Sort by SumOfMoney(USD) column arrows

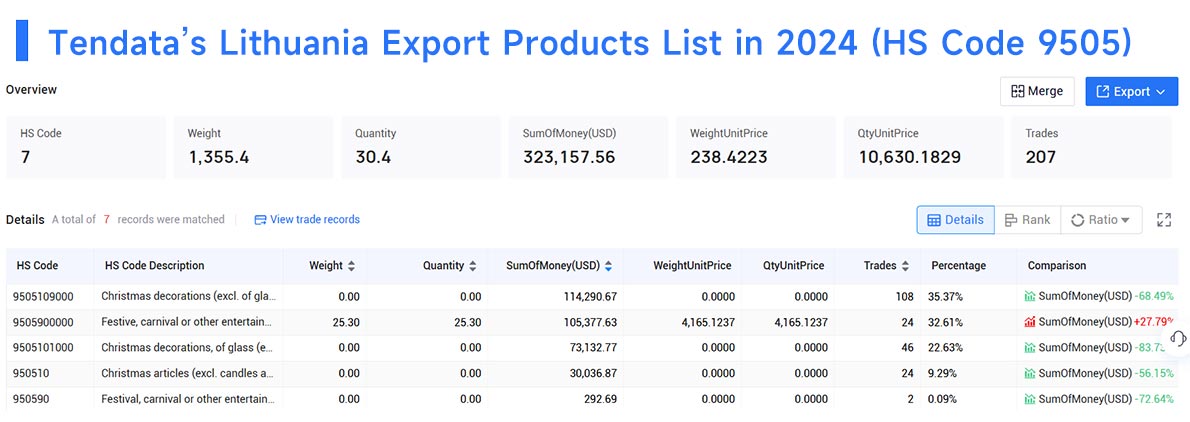pyautogui.click(x=609, y=266)
